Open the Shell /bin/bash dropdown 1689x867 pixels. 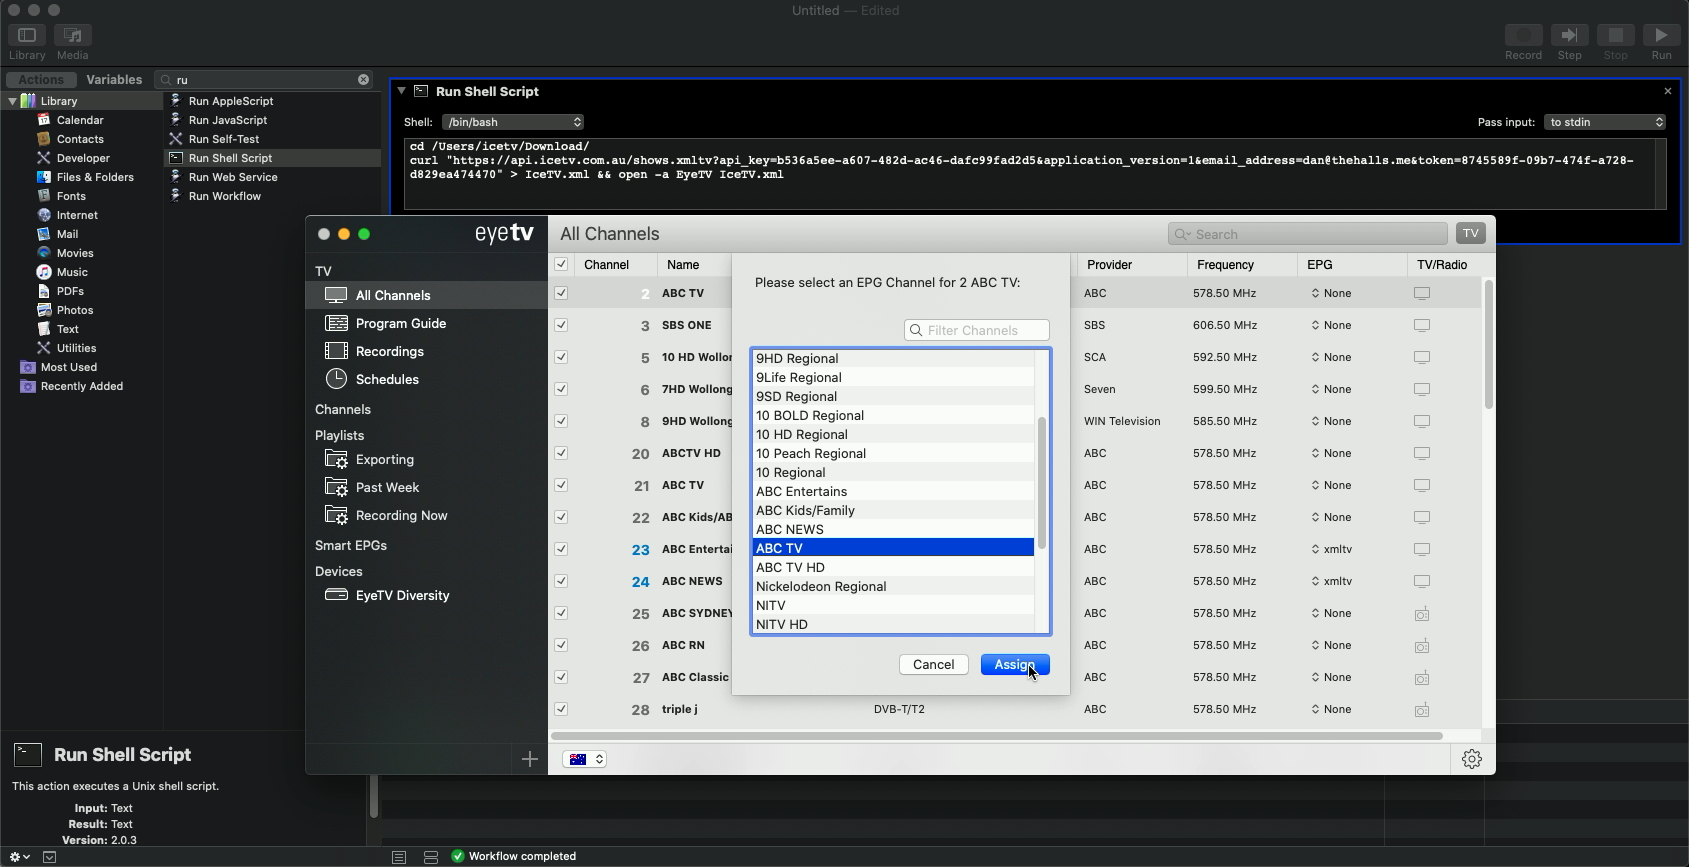[x=513, y=122]
